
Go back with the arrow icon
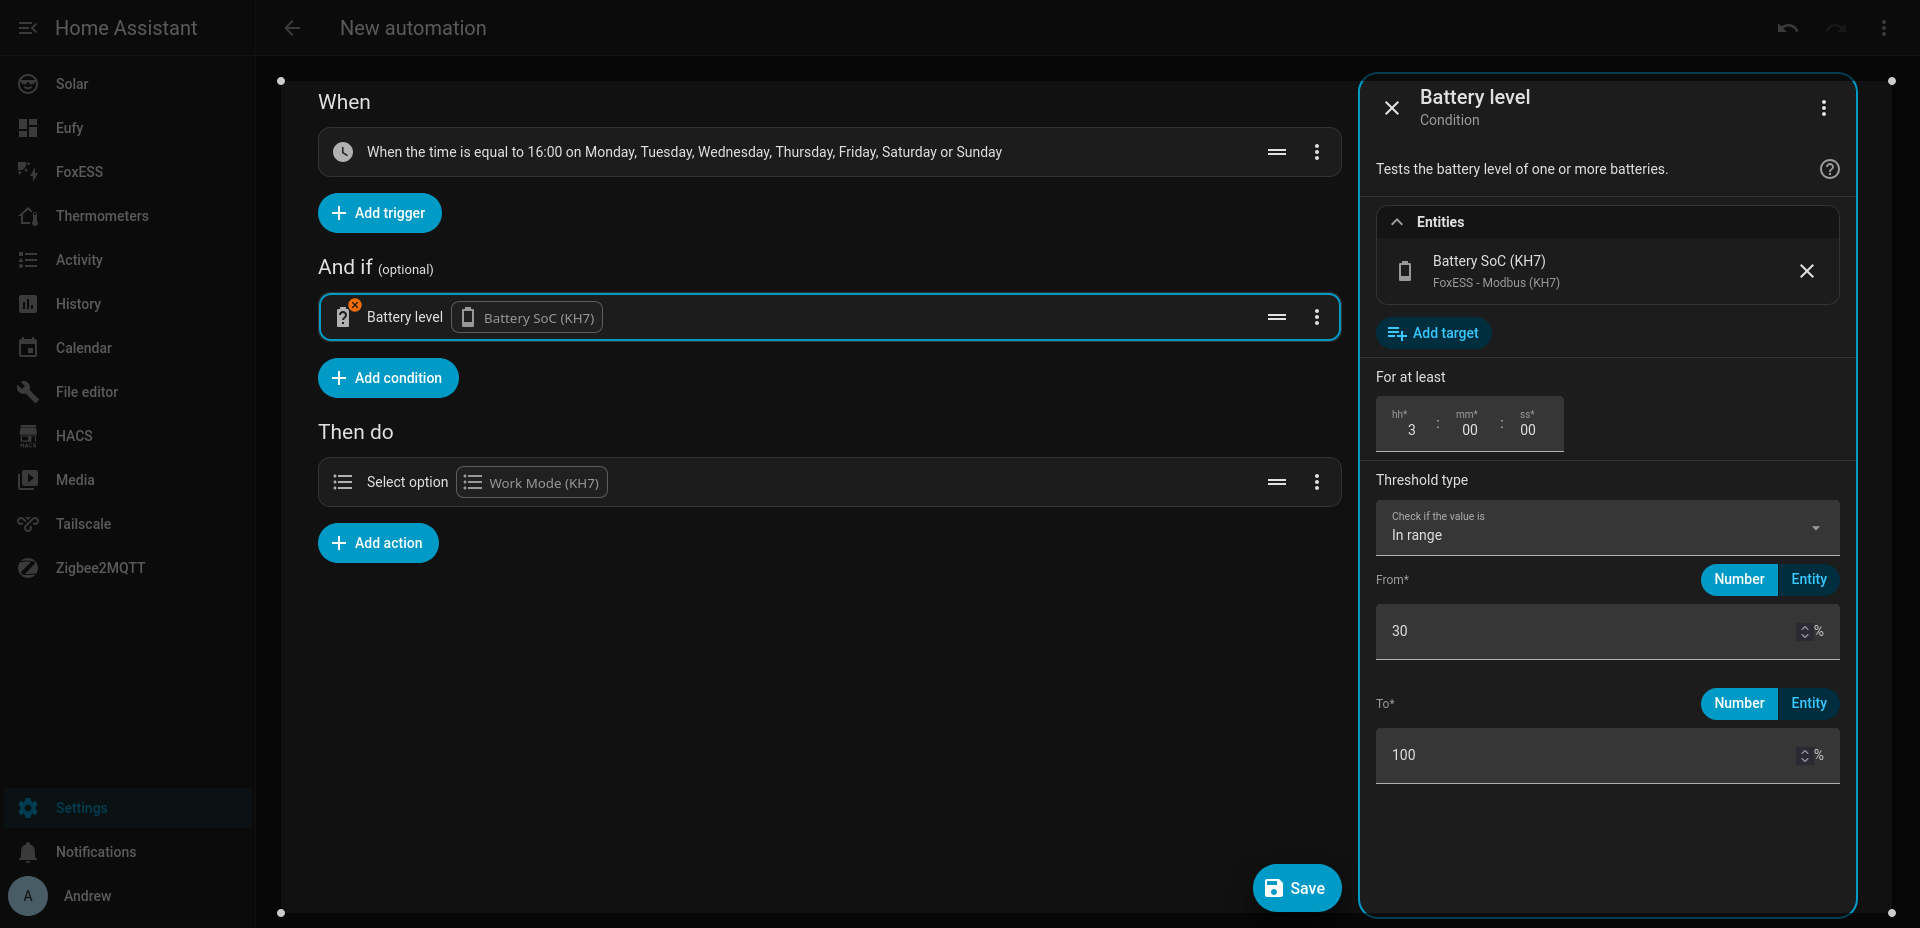[292, 28]
